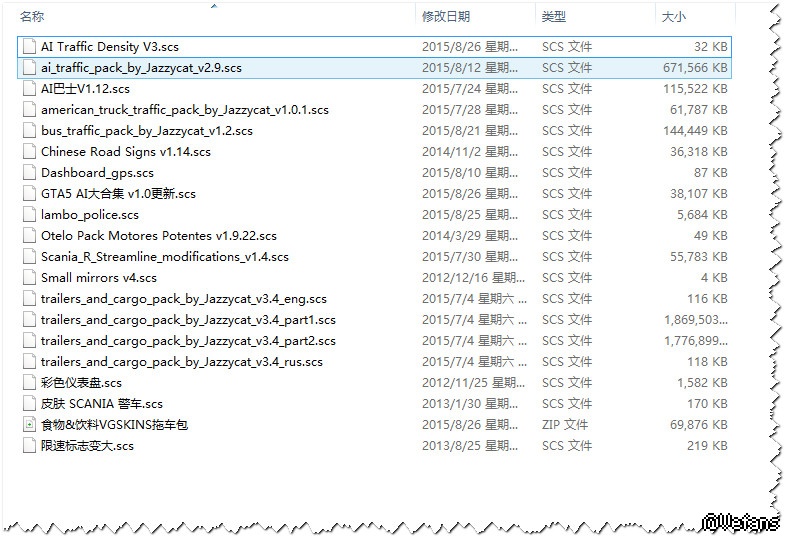Select file name 食物&饮料VGSKINS拖车包
This screenshot has height=543, width=791.
coord(115,425)
